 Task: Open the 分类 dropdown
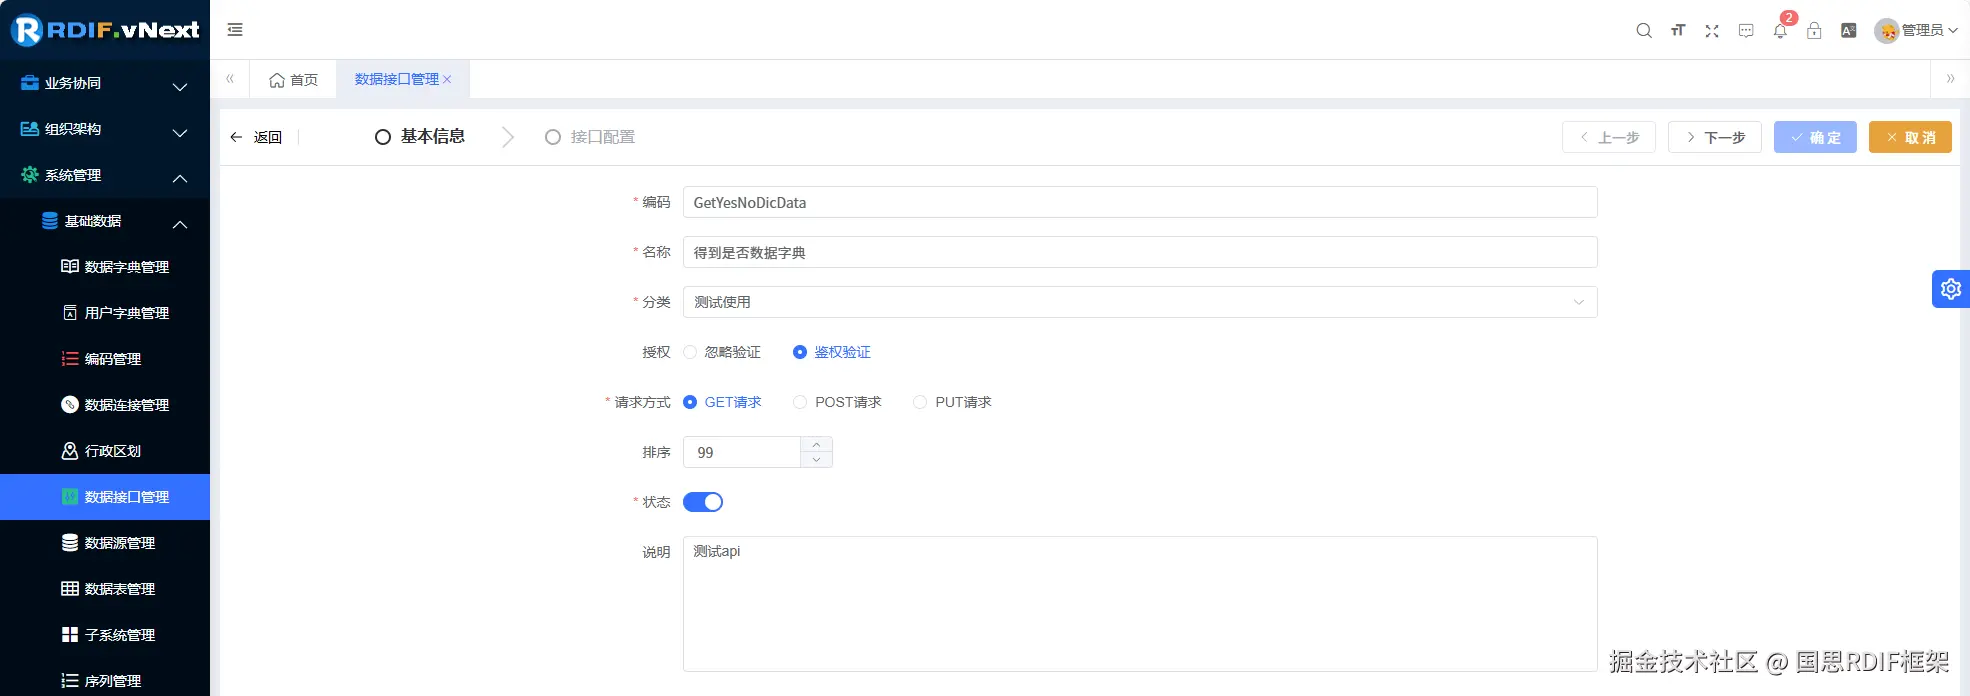[x=1140, y=302]
